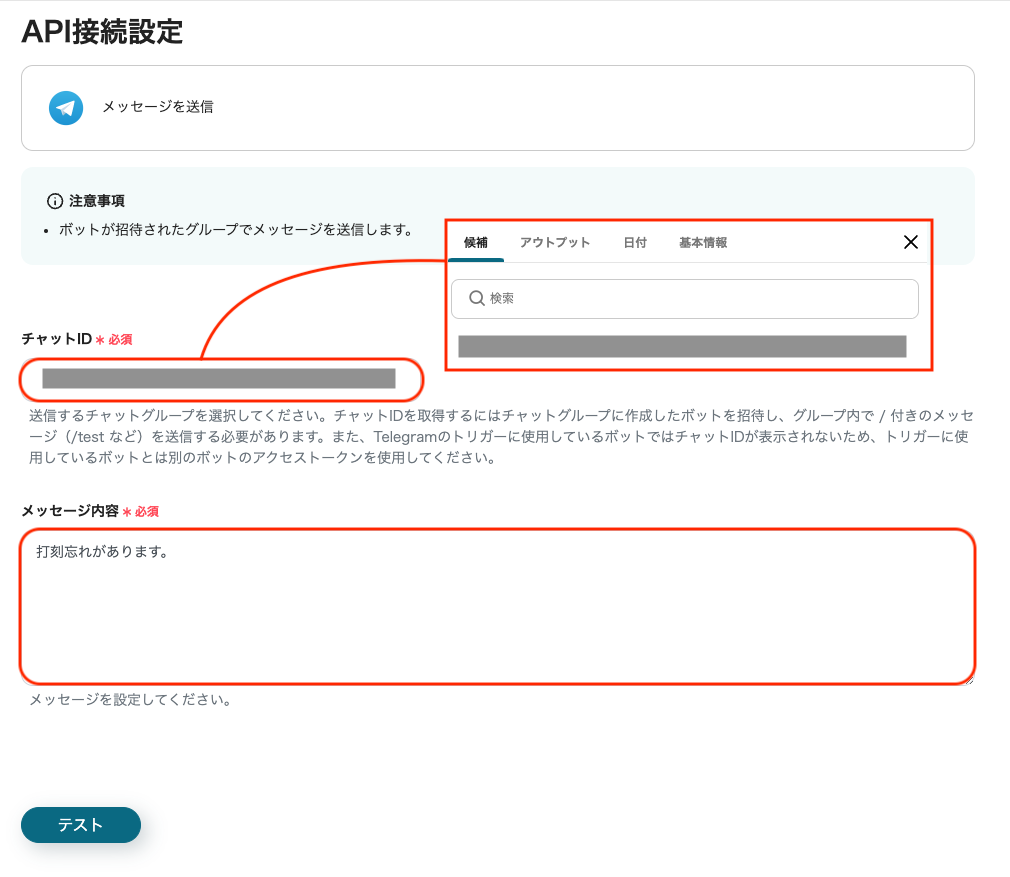Close the candidate popup with X
This screenshot has height=877, width=1010.
911,242
